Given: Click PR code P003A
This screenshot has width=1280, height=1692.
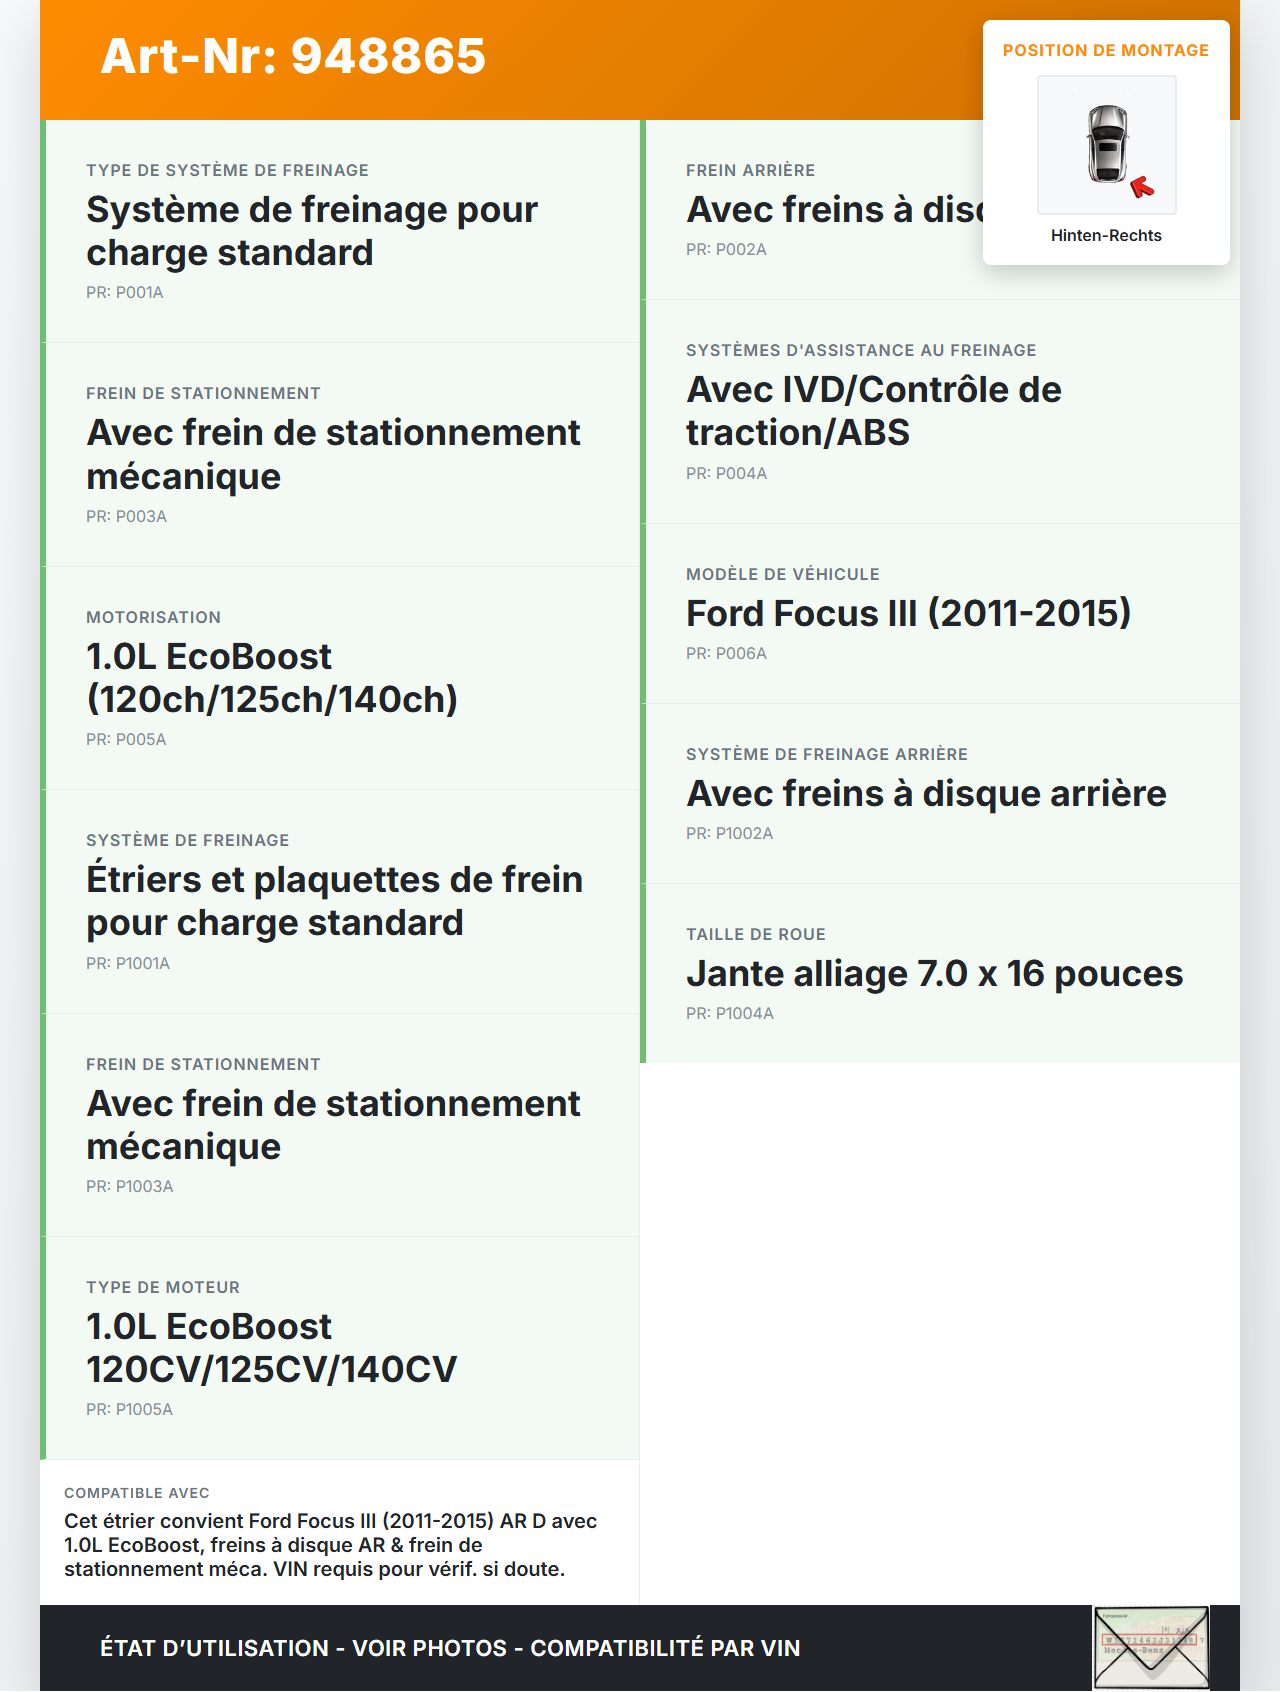Looking at the screenshot, I should (x=126, y=516).
